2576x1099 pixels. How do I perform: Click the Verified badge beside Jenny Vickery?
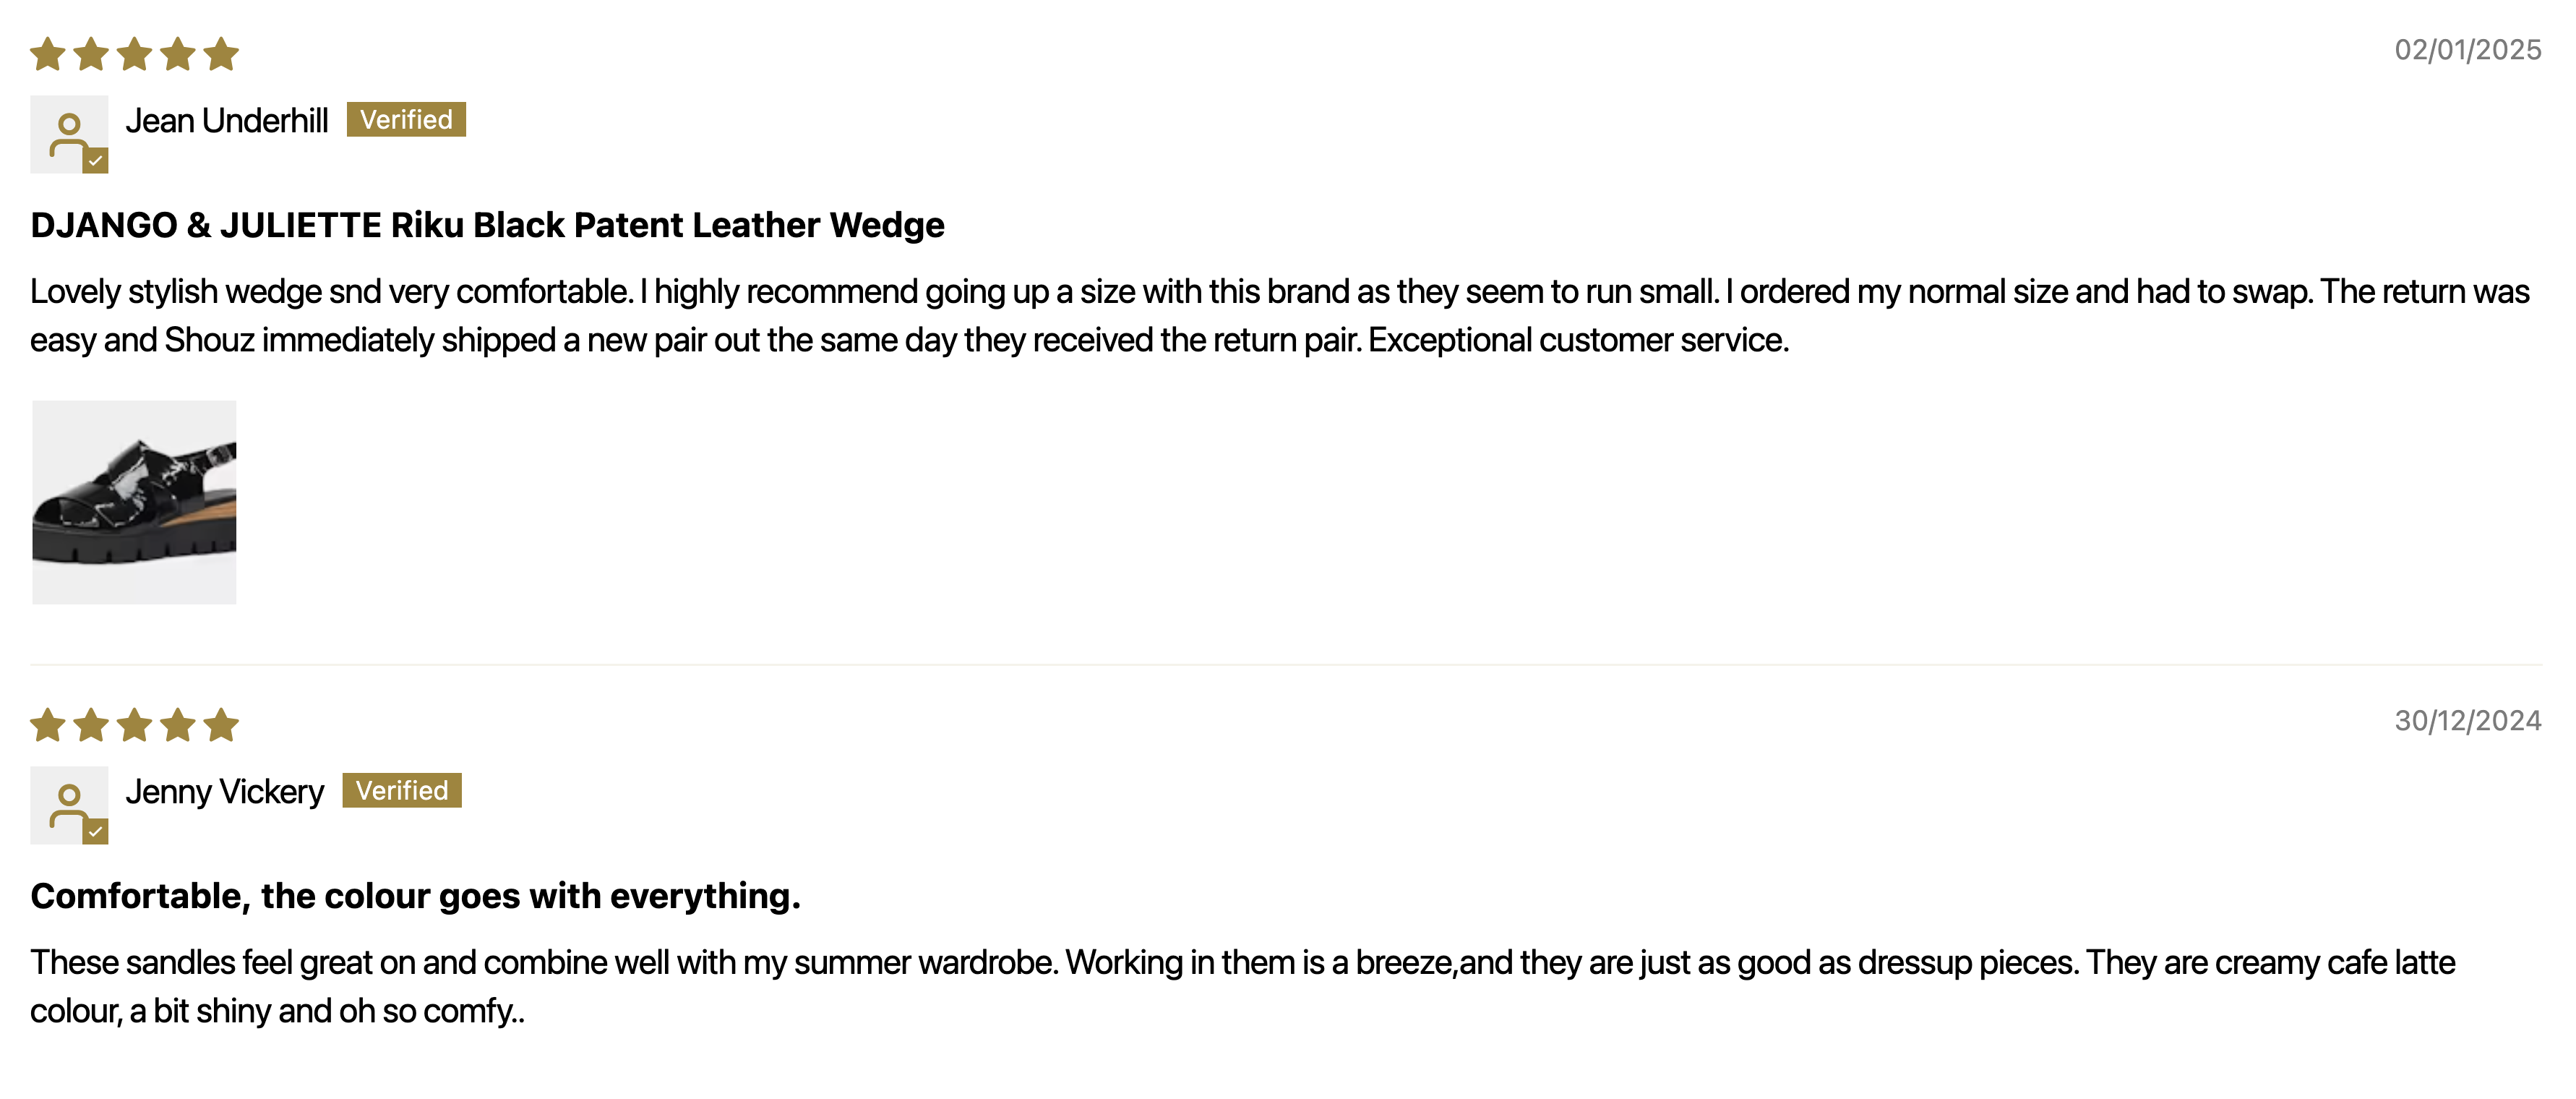(402, 791)
